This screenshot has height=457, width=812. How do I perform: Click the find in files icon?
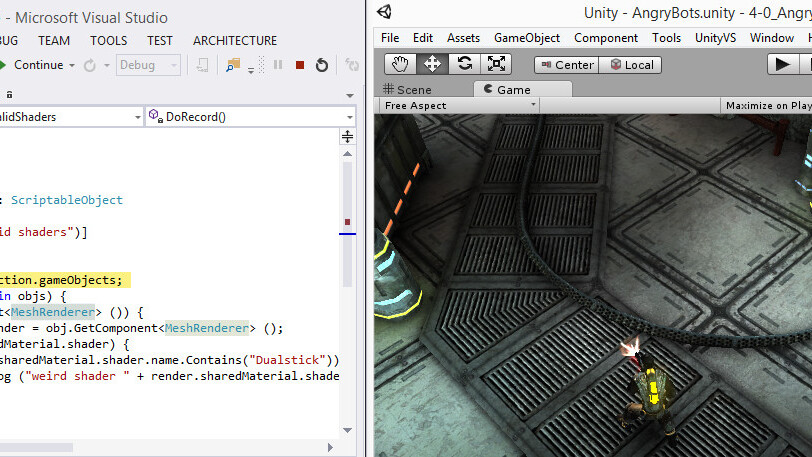(233, 65)
